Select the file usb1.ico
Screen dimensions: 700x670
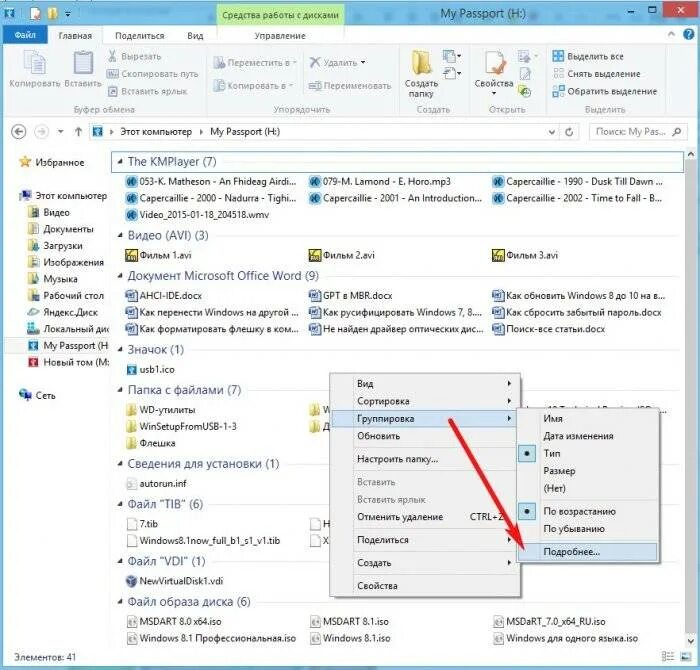click(x=150, y=370)
